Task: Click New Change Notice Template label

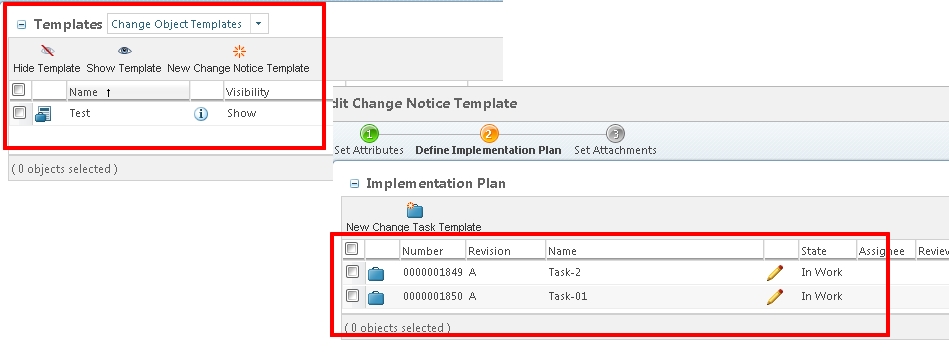Action: click(238, 68)
